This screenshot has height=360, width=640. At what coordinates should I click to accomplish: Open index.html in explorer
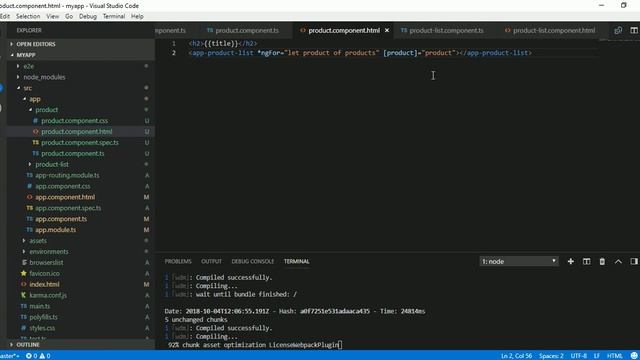(x=44, y=284)
